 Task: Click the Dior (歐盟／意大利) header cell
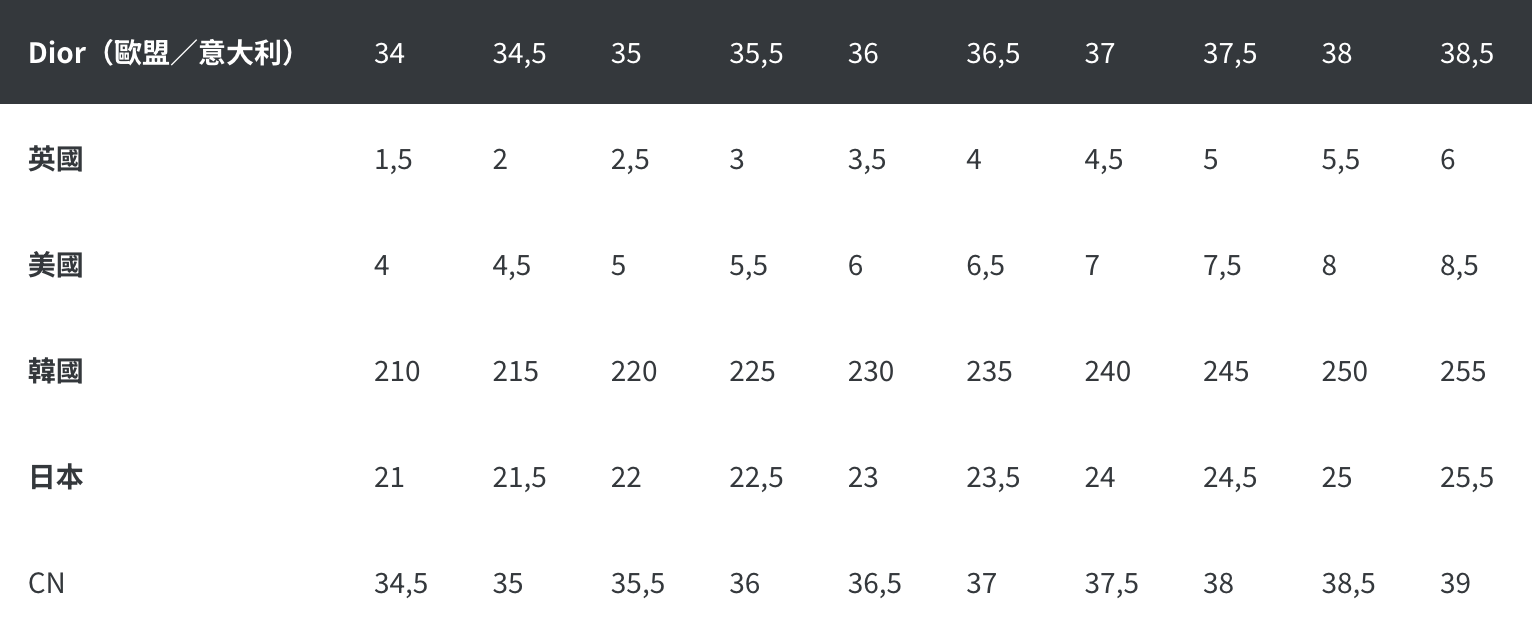point(161,53)
